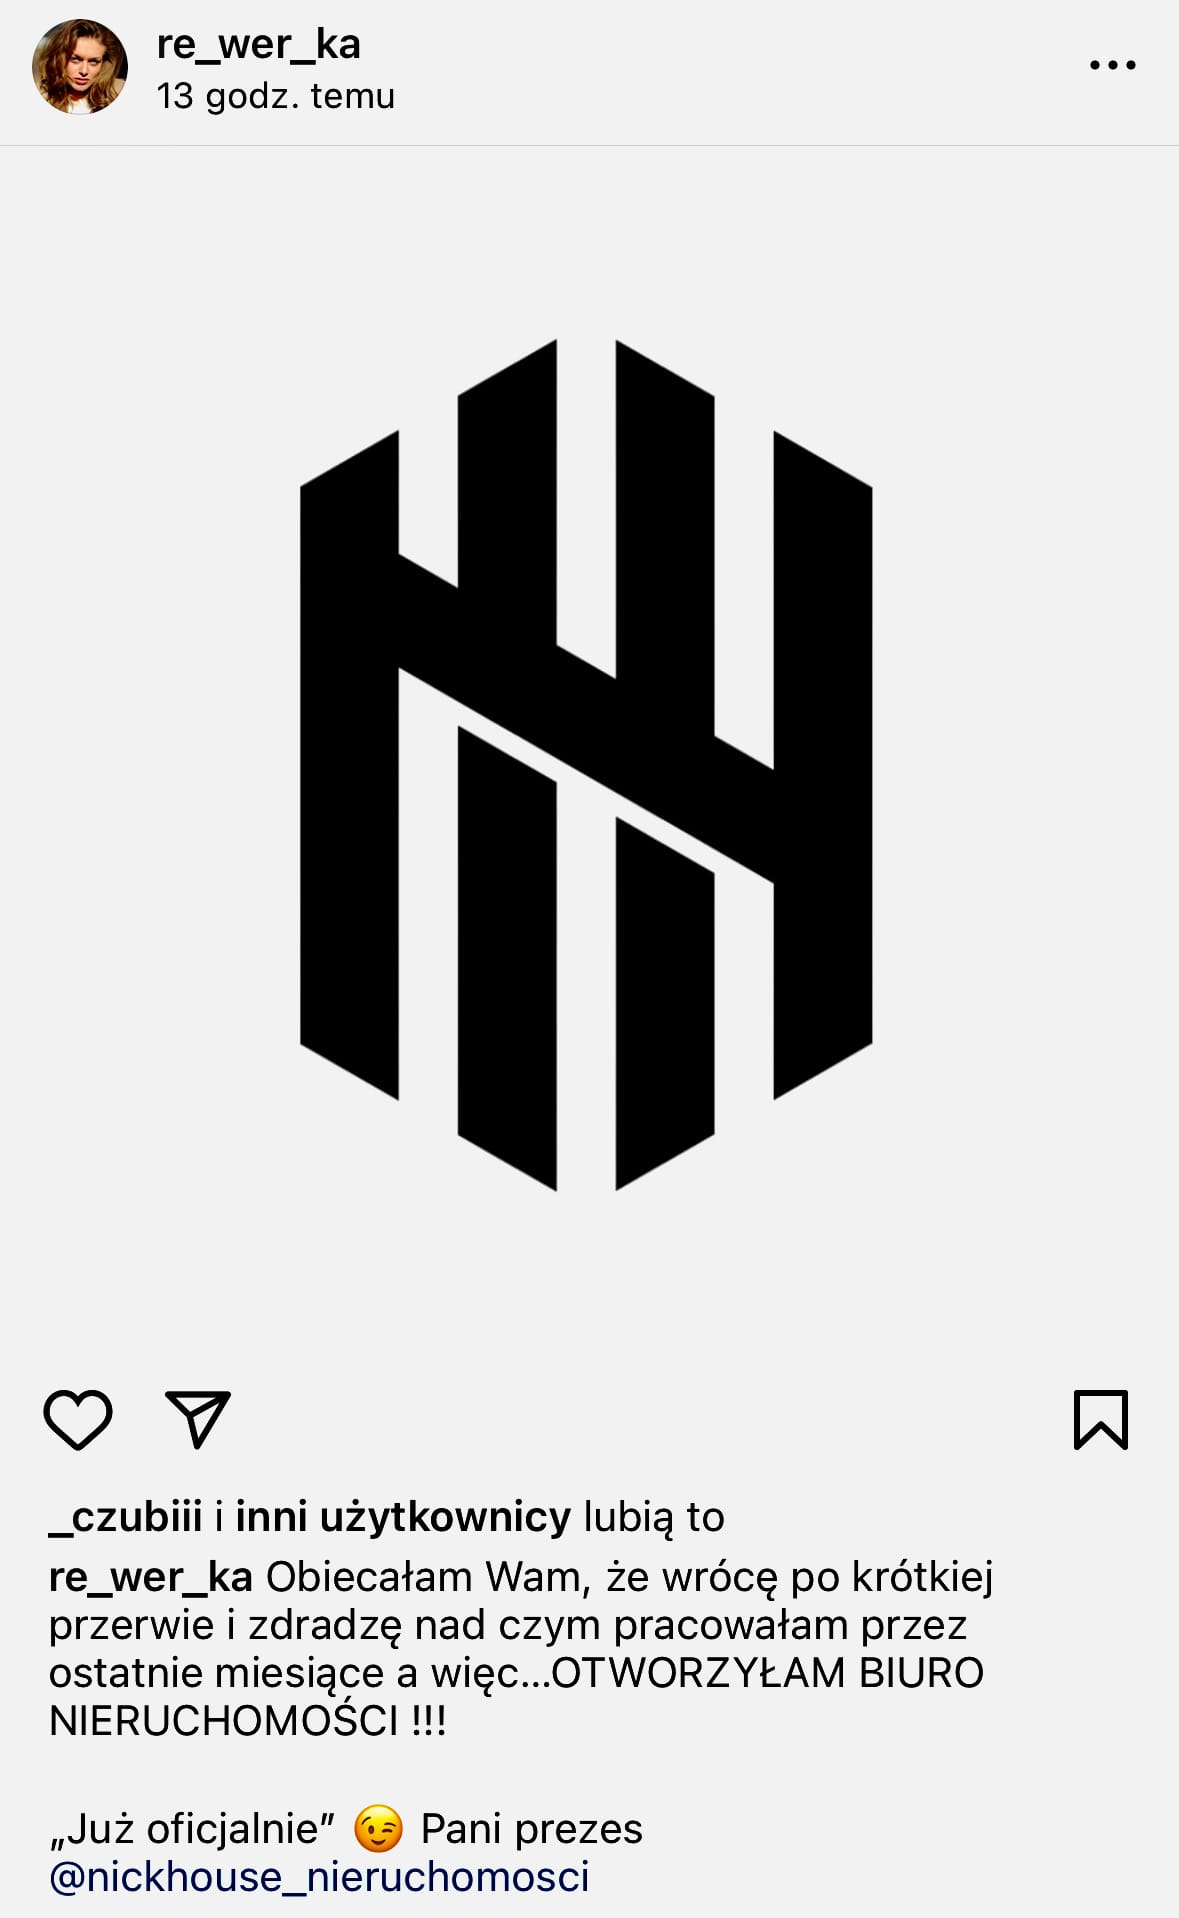Like the post with the heart icon
Screen dimensions: 1179x1918
tap(78, 1419)
